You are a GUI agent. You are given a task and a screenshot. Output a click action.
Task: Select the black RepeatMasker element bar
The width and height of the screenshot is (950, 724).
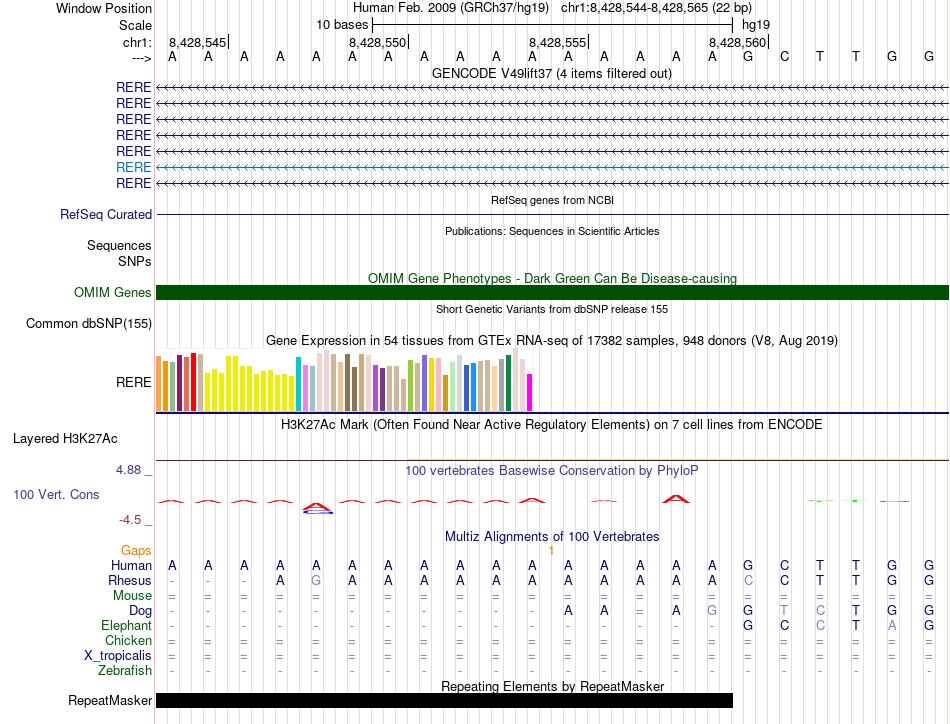444,701
